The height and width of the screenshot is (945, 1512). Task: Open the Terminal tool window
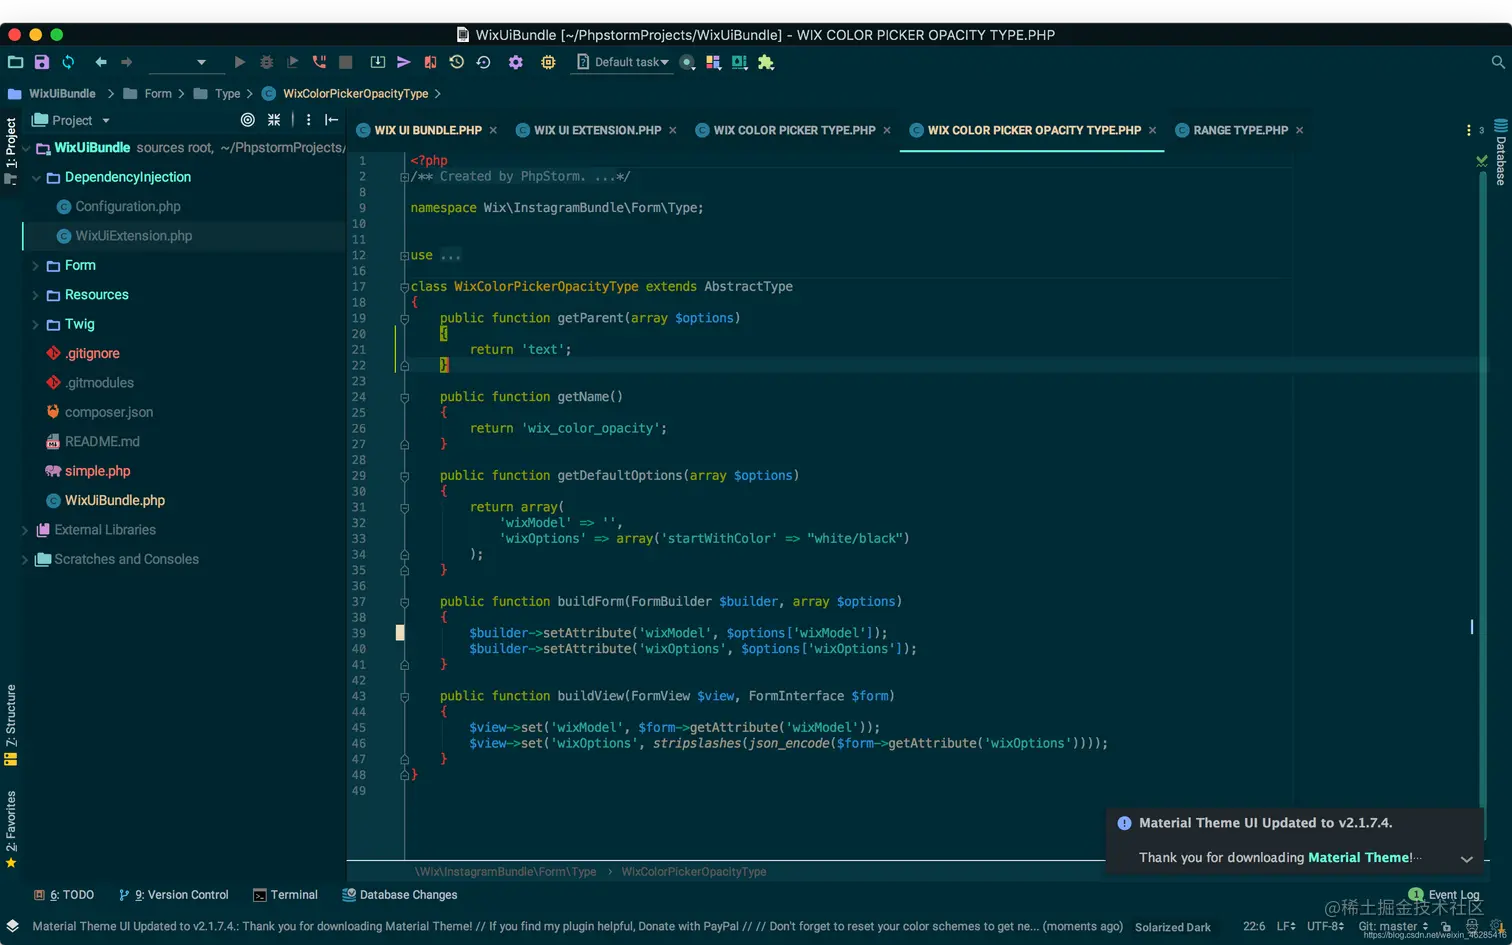tap(286, 895)
